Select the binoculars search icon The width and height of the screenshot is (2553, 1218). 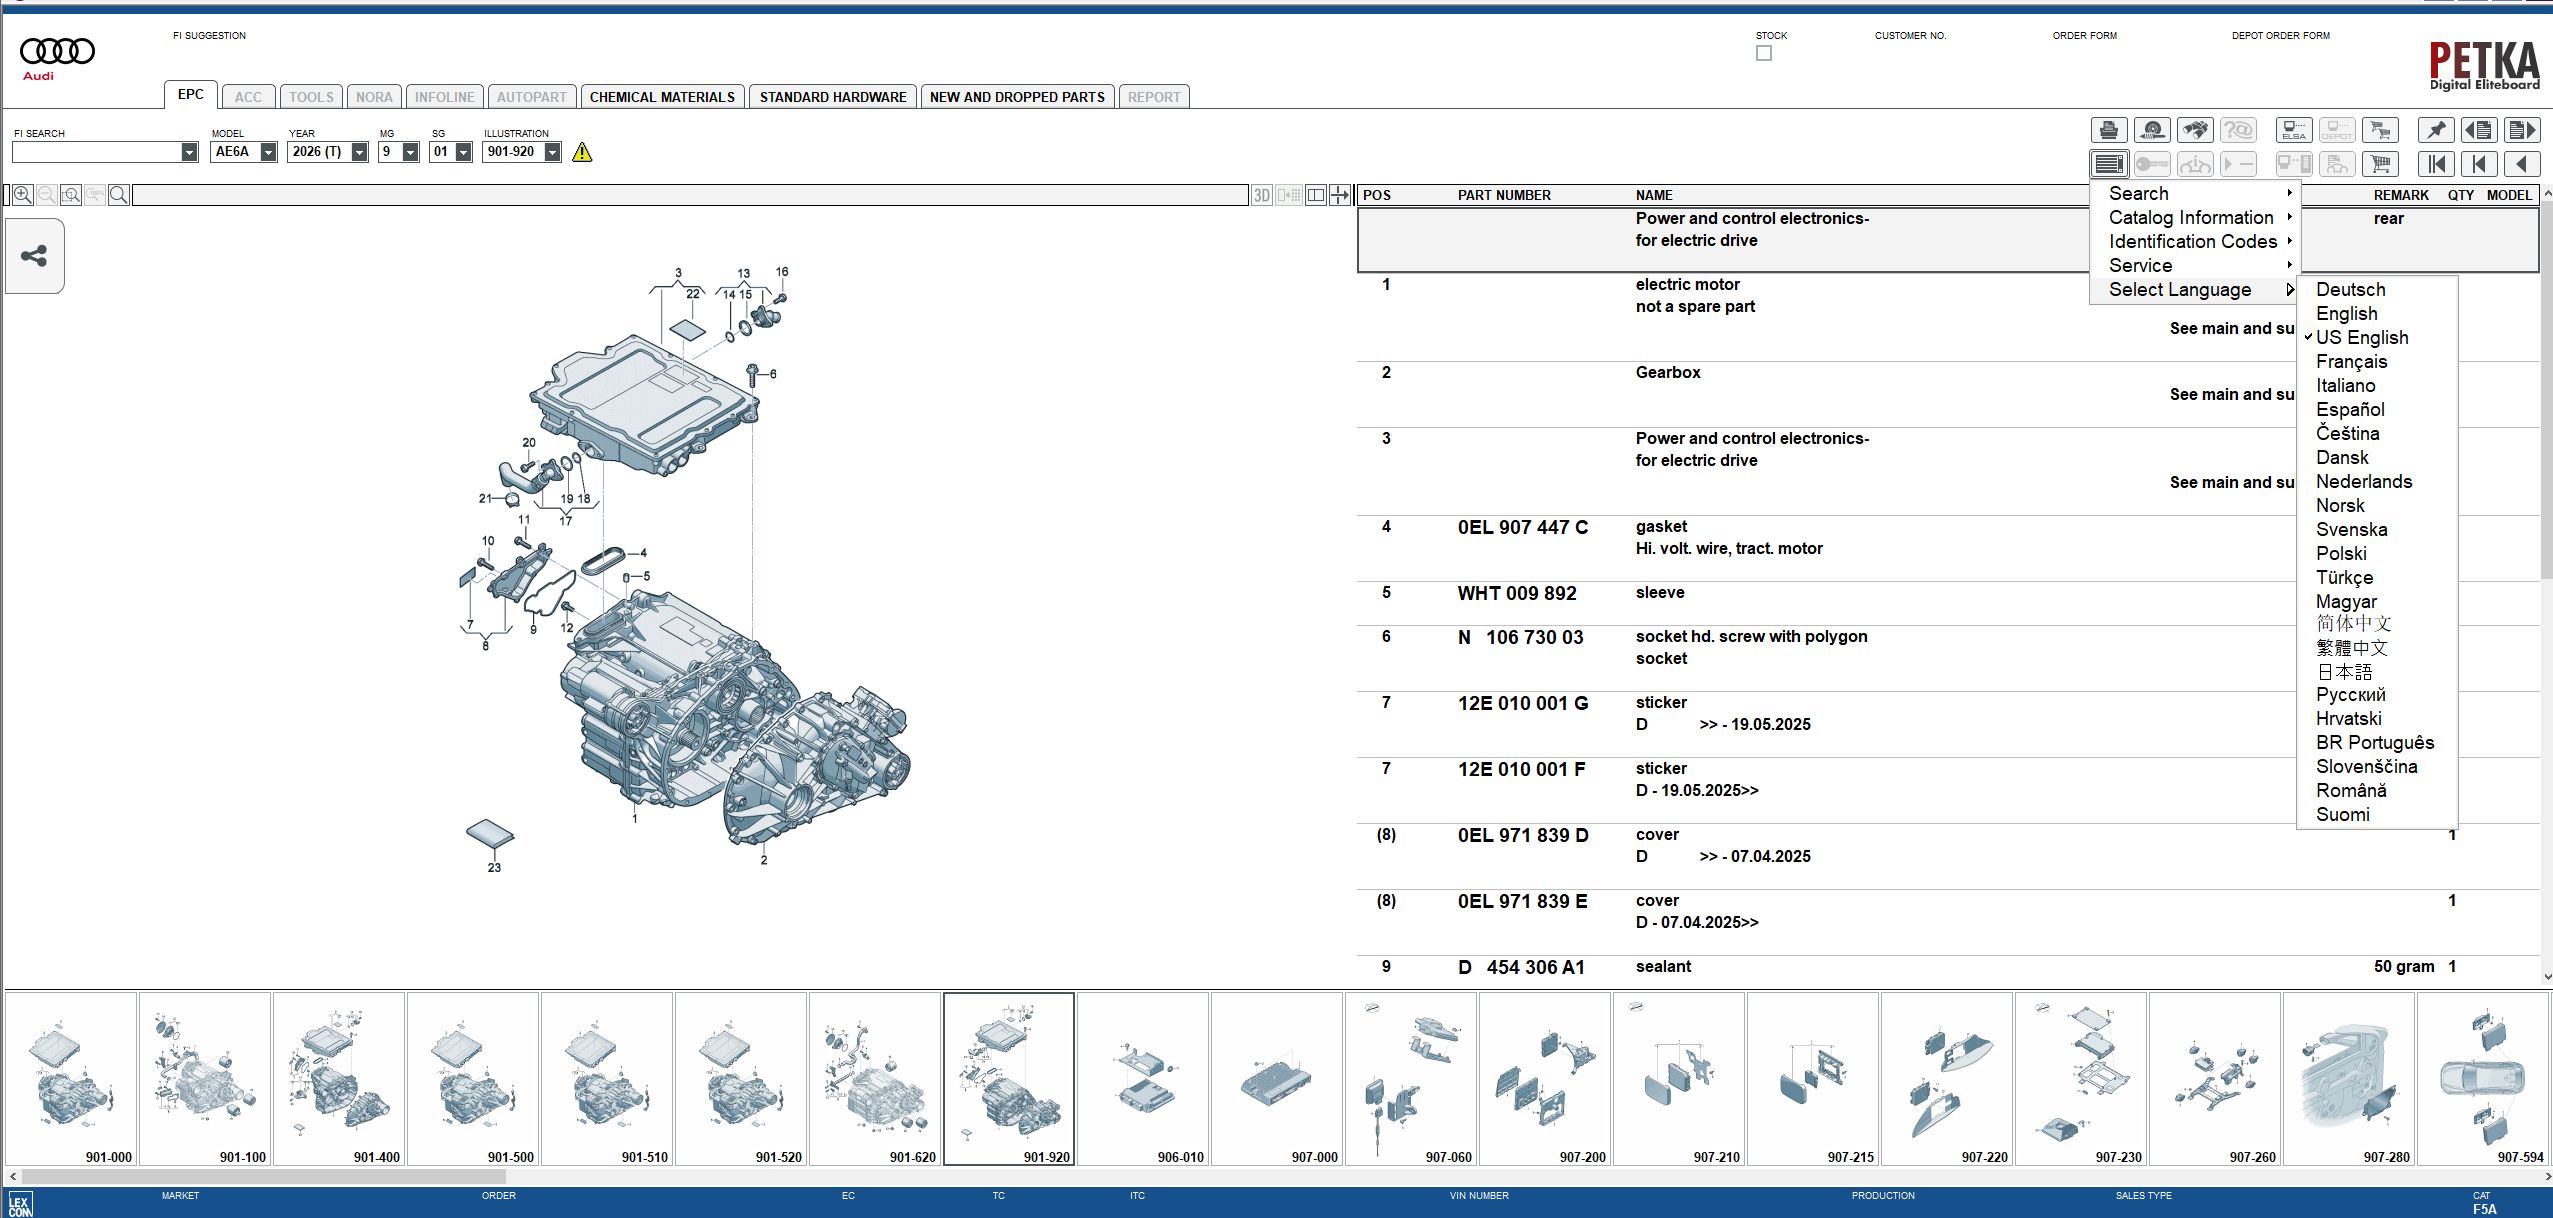(2196, 130)
